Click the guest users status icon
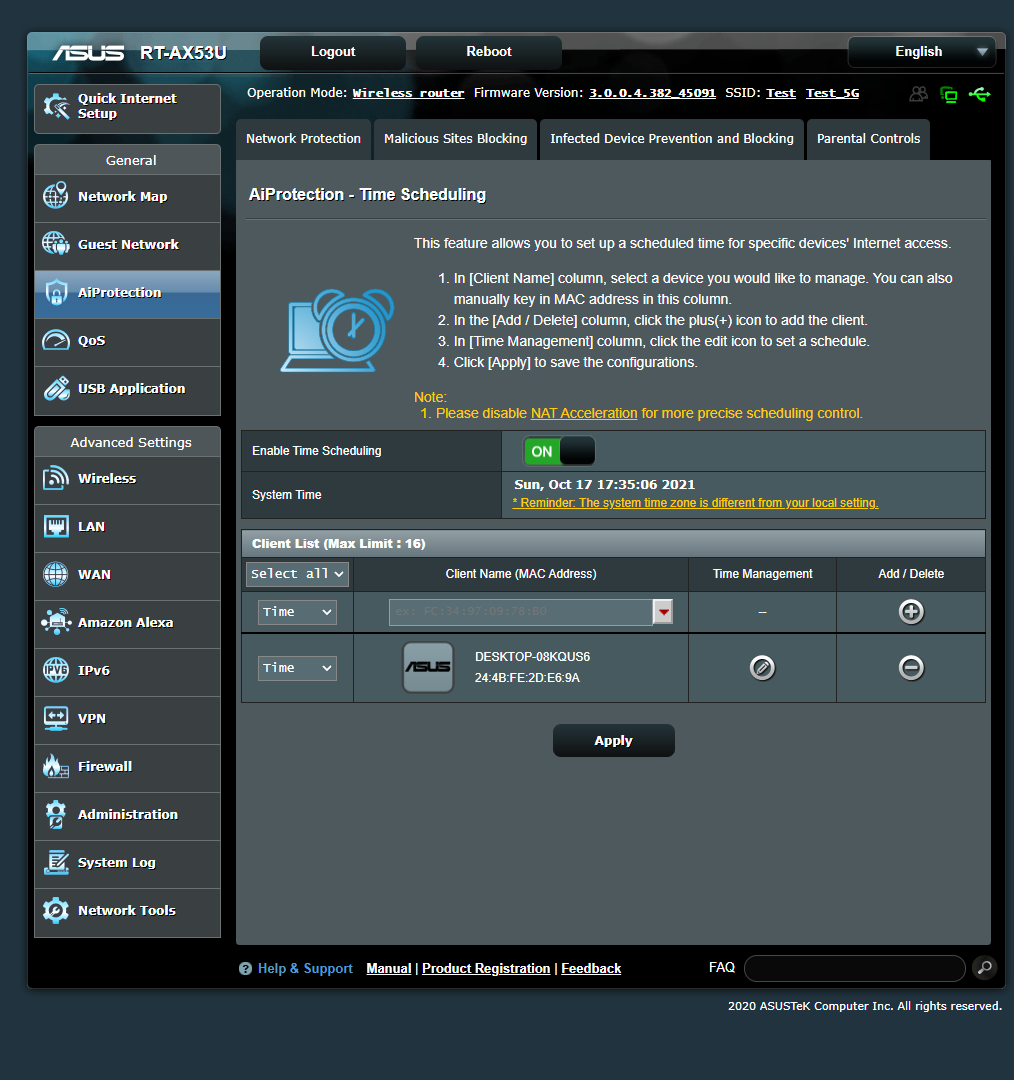This screenshot has width=1014, height=1080. coord(918,94)
